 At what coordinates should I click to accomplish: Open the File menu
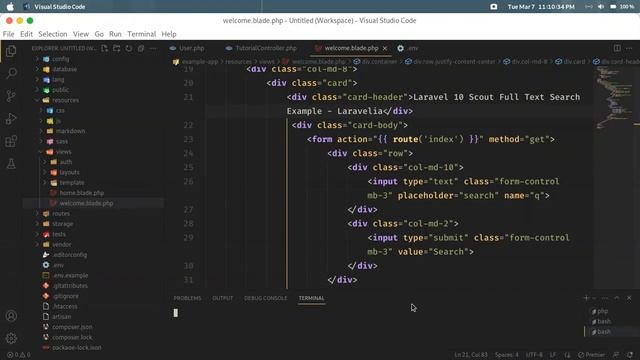pyautogui.click(x=9, y=34)
